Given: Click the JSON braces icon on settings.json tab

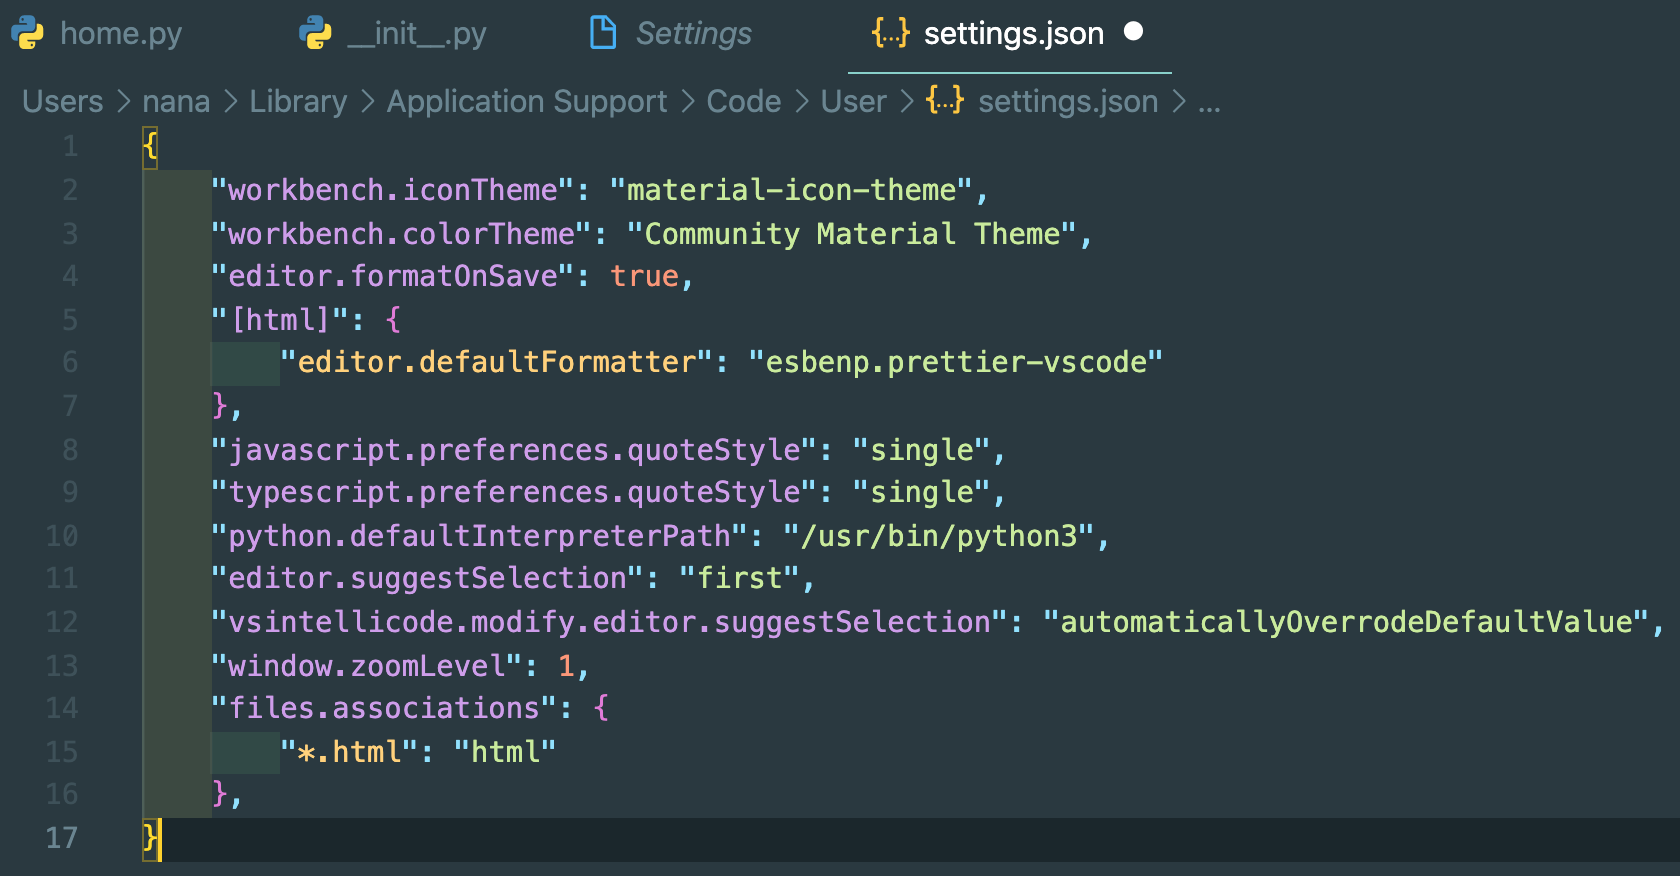Looking at the screenshot, I should click(890, 33).
